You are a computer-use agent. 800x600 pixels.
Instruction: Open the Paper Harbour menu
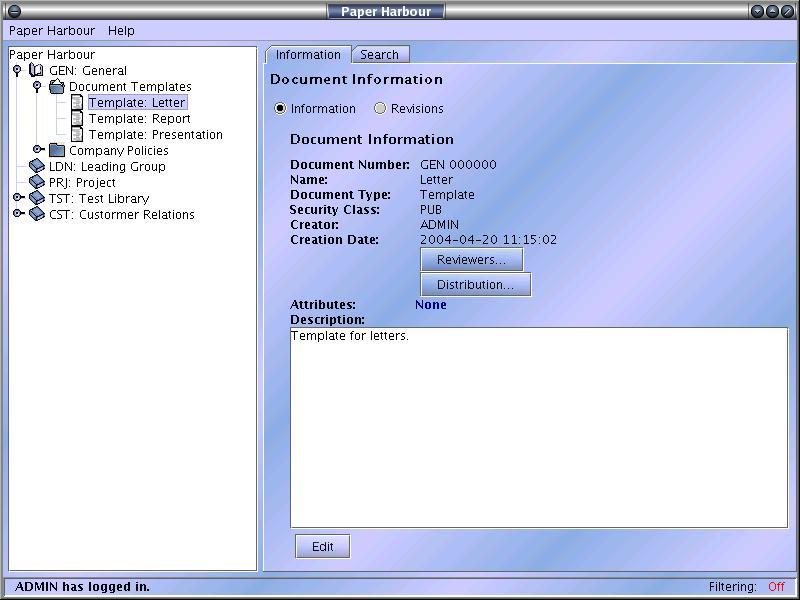pos(52,31)
